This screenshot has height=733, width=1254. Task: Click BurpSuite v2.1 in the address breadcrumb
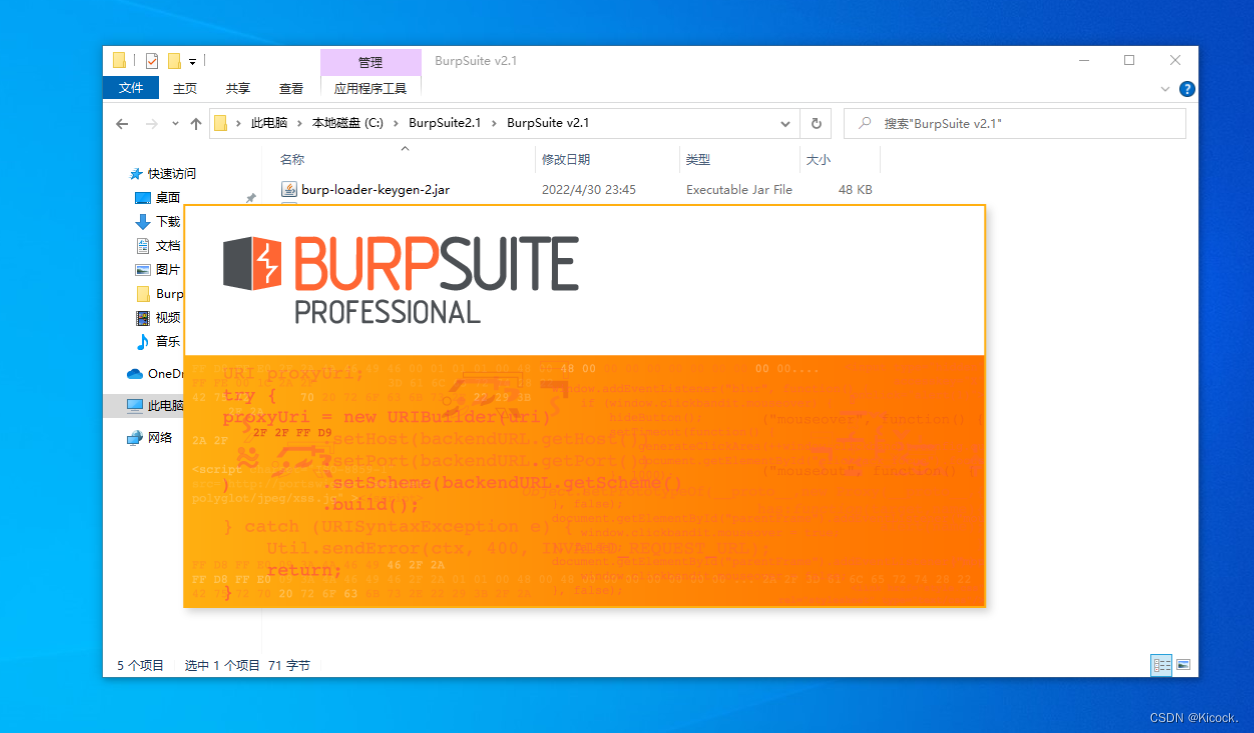pos(548,123)
